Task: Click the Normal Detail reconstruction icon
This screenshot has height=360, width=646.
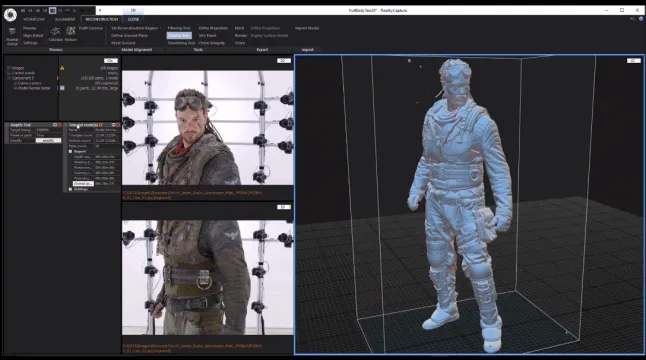Action: 12,36
